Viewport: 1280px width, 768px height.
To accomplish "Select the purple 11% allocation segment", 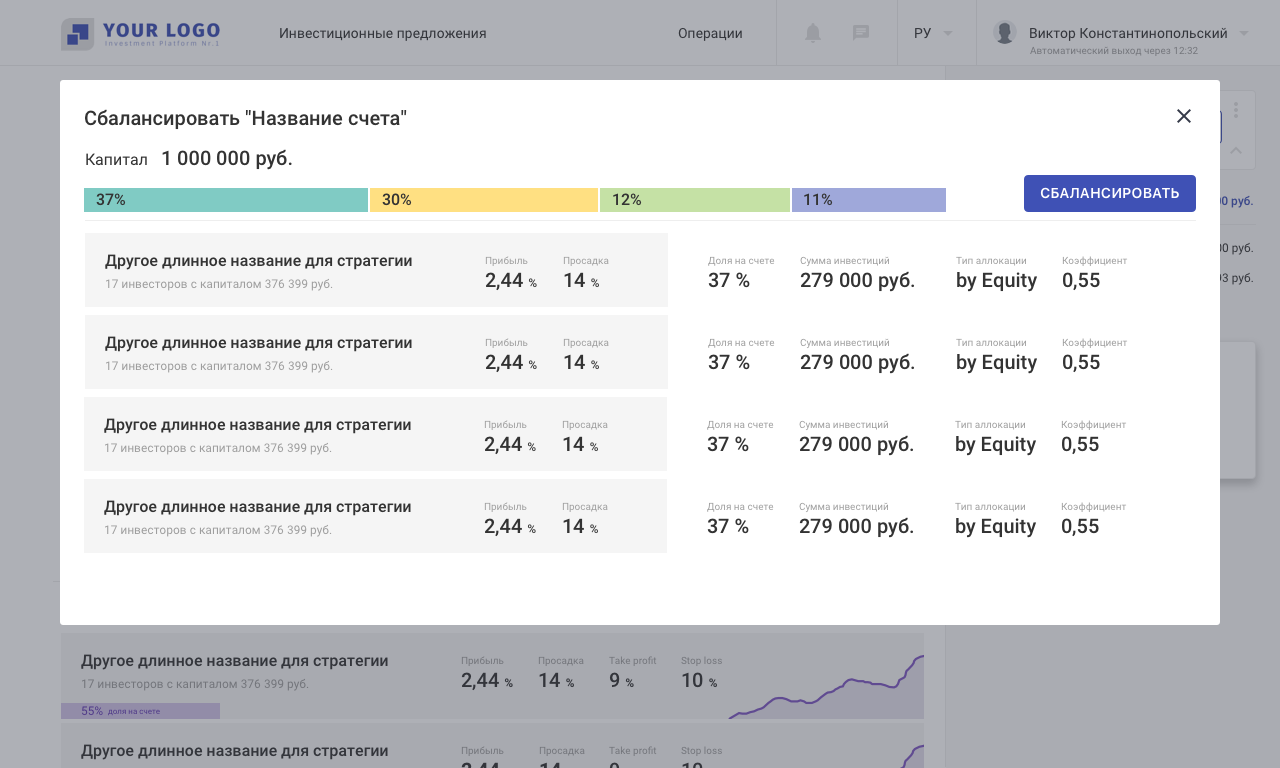I will [869, 200].
